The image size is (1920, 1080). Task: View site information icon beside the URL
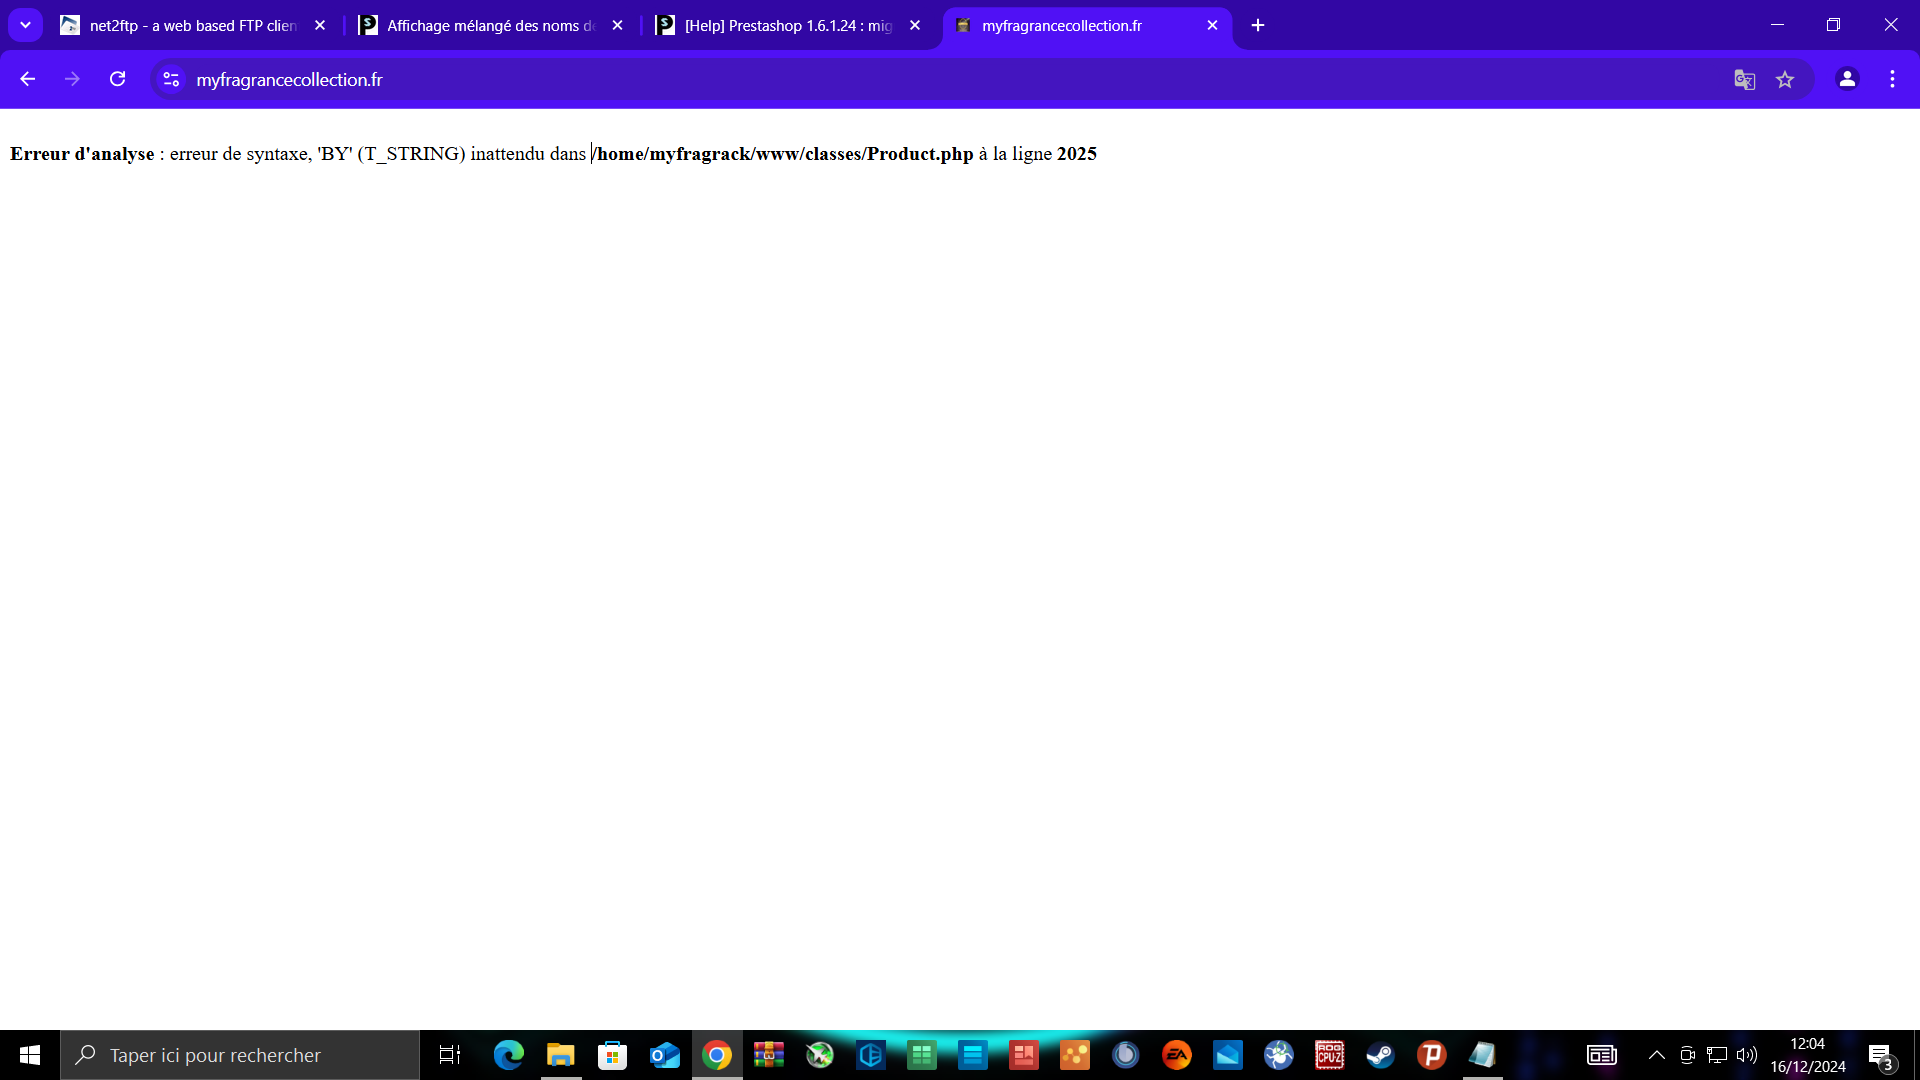tap(171, 79)
